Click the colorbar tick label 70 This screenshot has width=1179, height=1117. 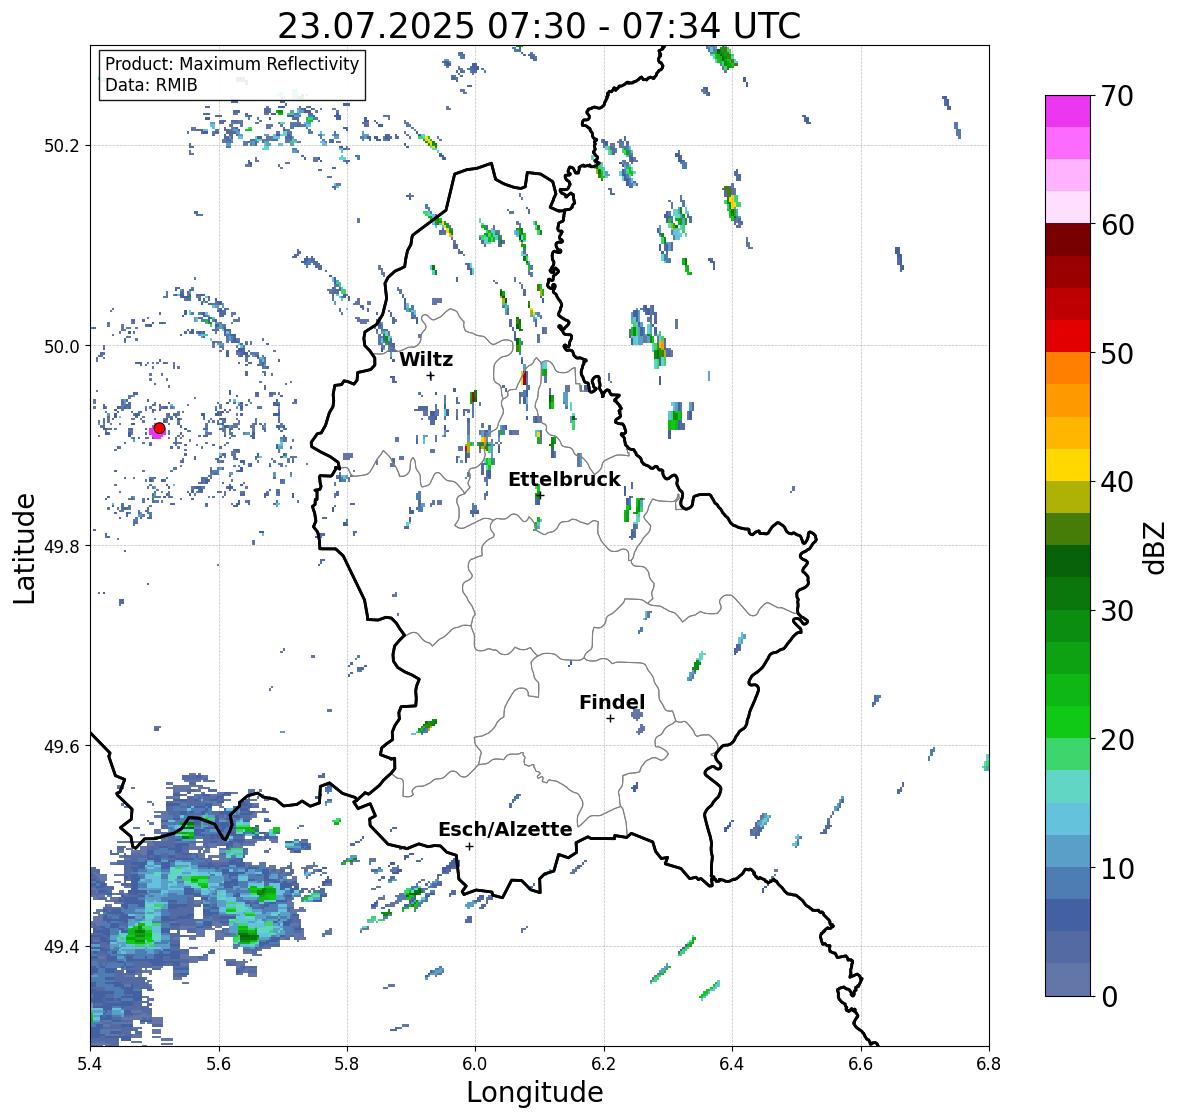pos(1117,96)
